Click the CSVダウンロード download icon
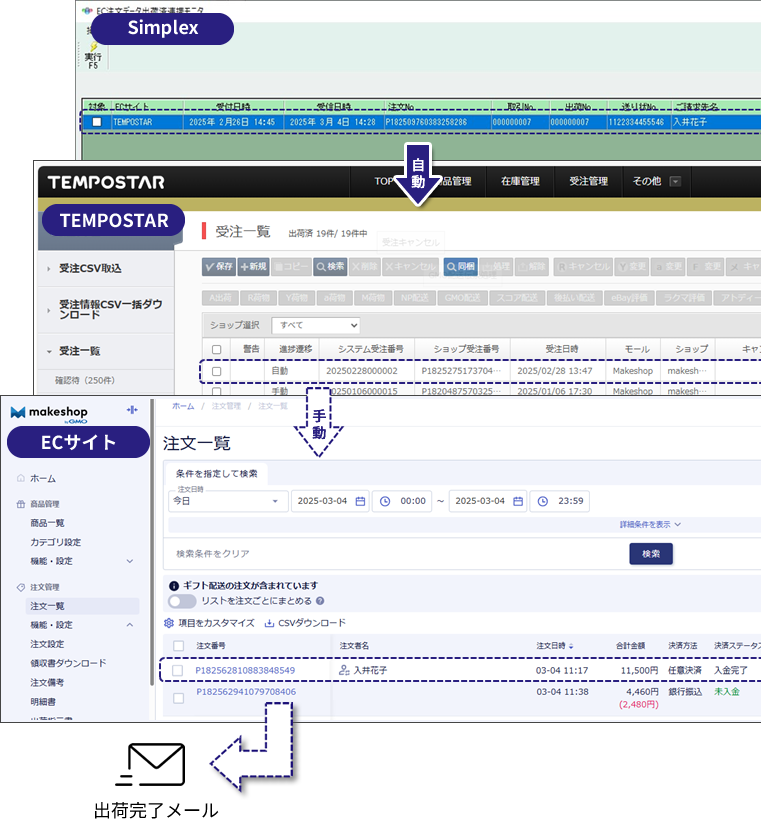The width and height of the screenshot is (761, 819). click(x=269, y=623)
